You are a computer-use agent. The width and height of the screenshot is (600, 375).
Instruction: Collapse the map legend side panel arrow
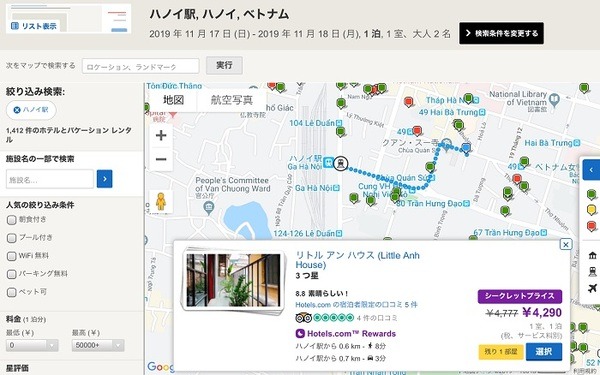(x=591, y=169)
